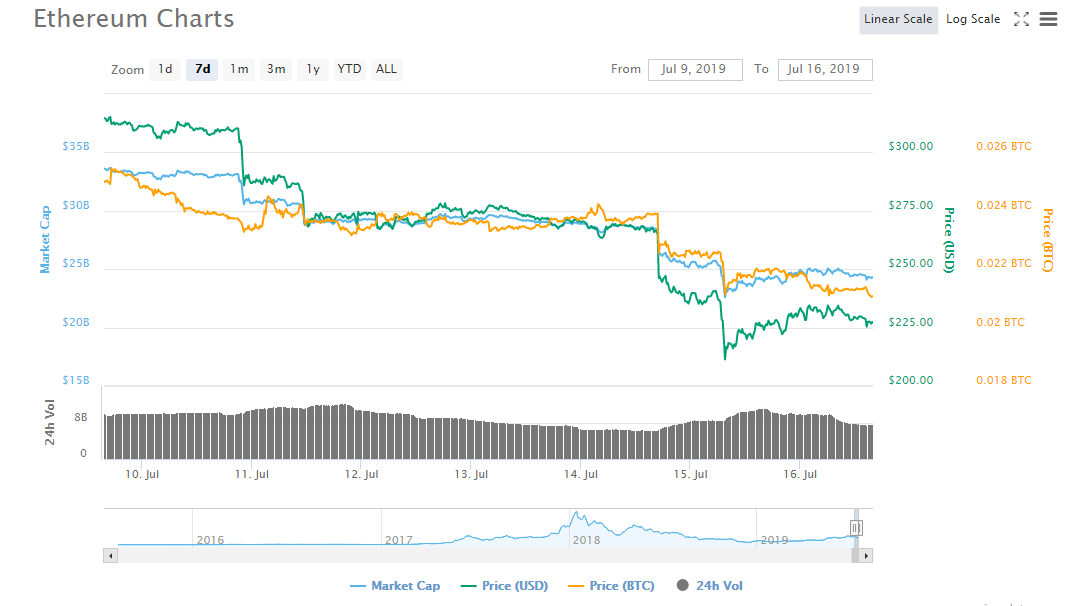
Task: Toggle Market Cap series in legend
Action: (396, 586)
